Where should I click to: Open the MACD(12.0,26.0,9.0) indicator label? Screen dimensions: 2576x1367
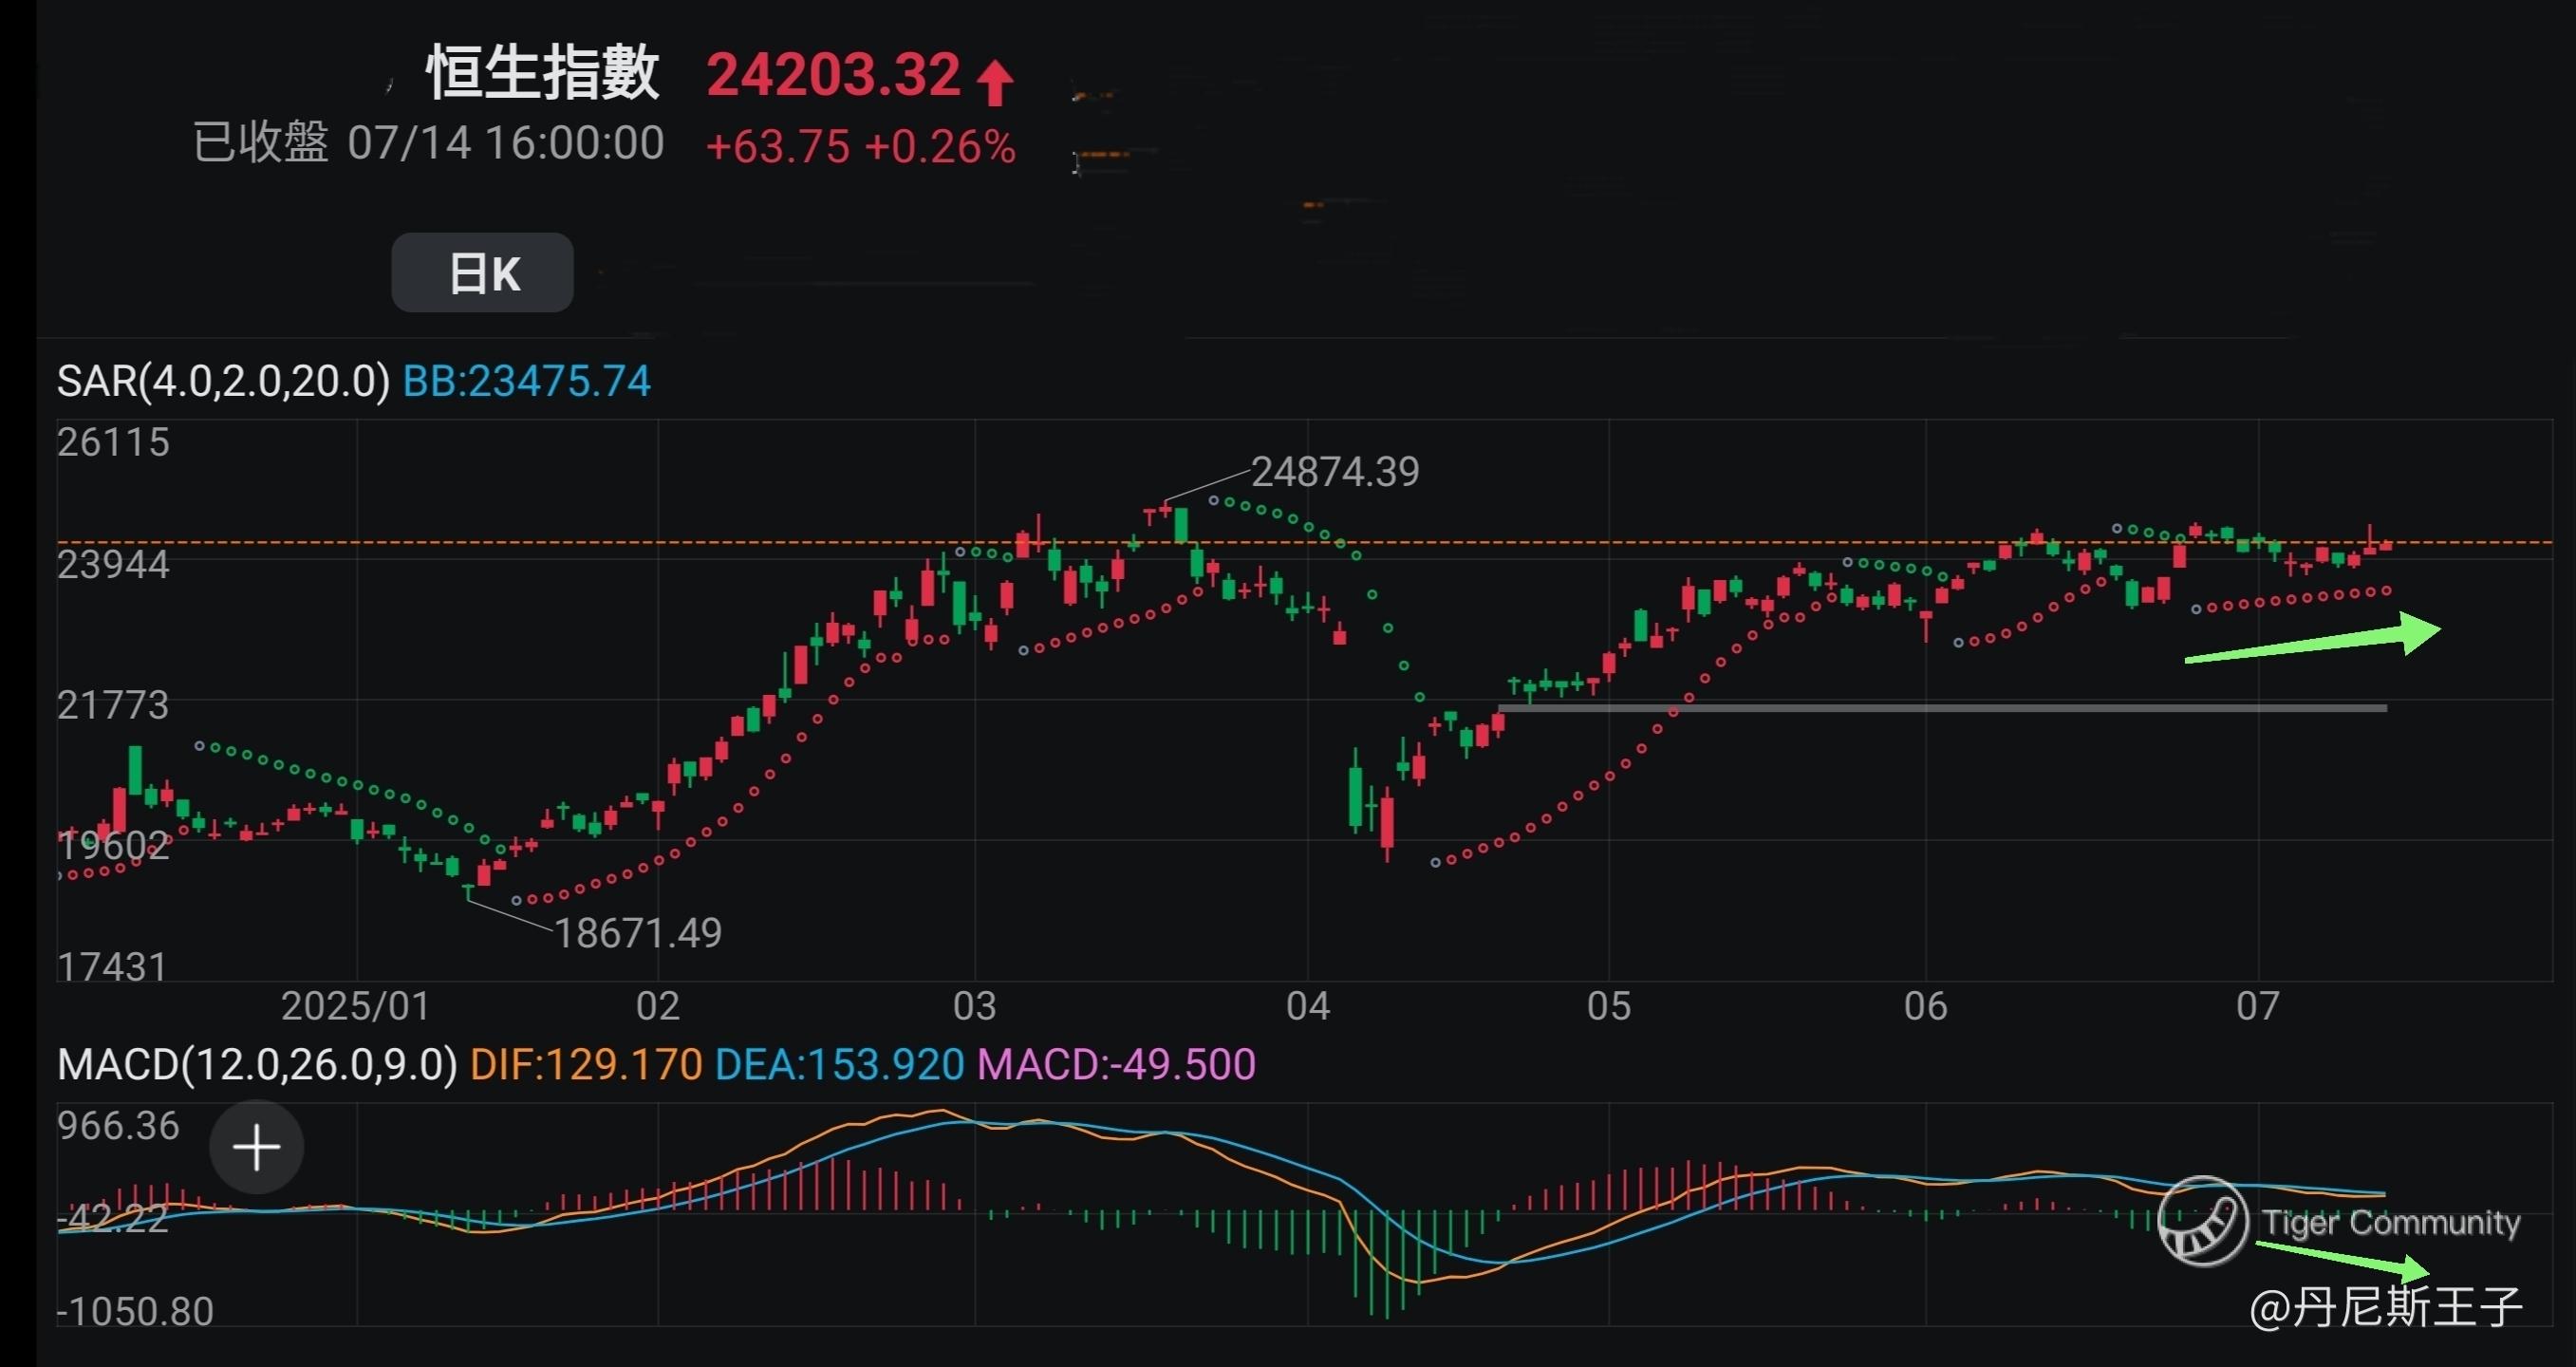257,1064
